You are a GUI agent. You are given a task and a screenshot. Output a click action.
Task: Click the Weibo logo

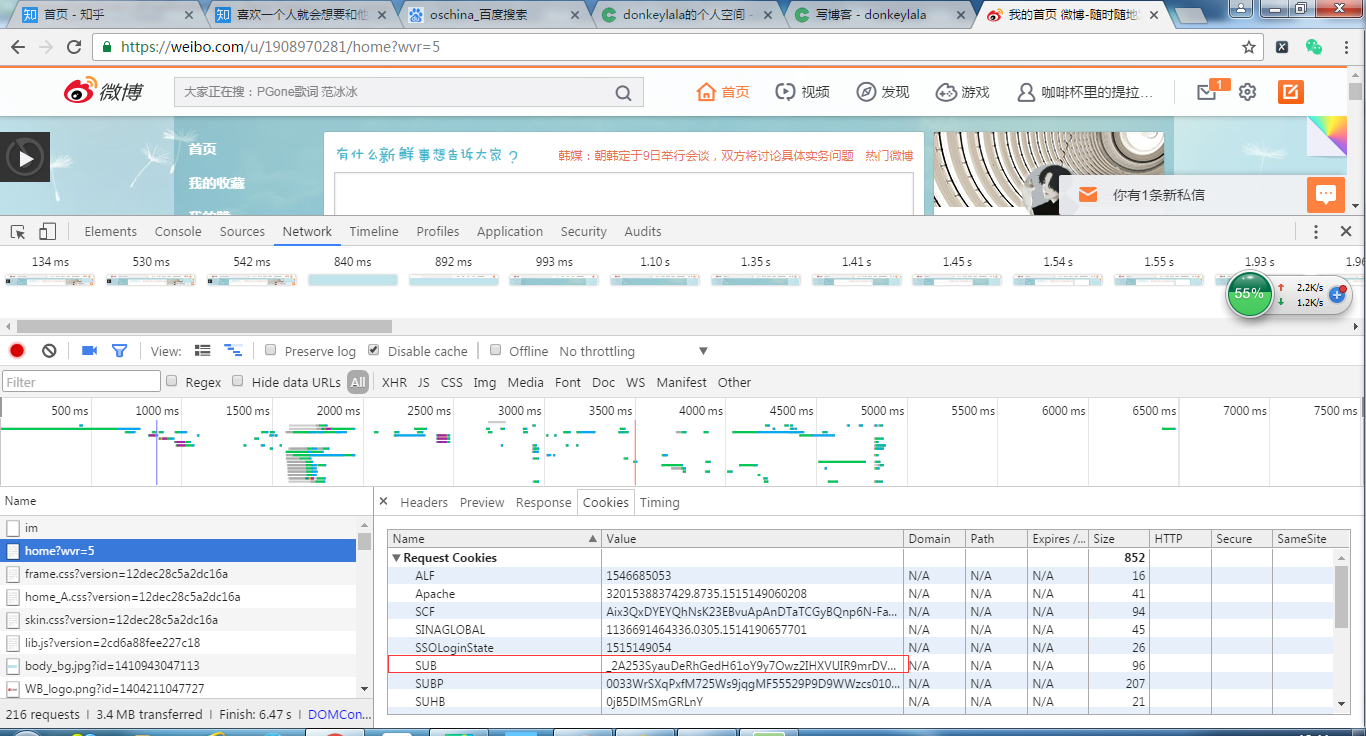pyautogui.click(x=104, y=91)
